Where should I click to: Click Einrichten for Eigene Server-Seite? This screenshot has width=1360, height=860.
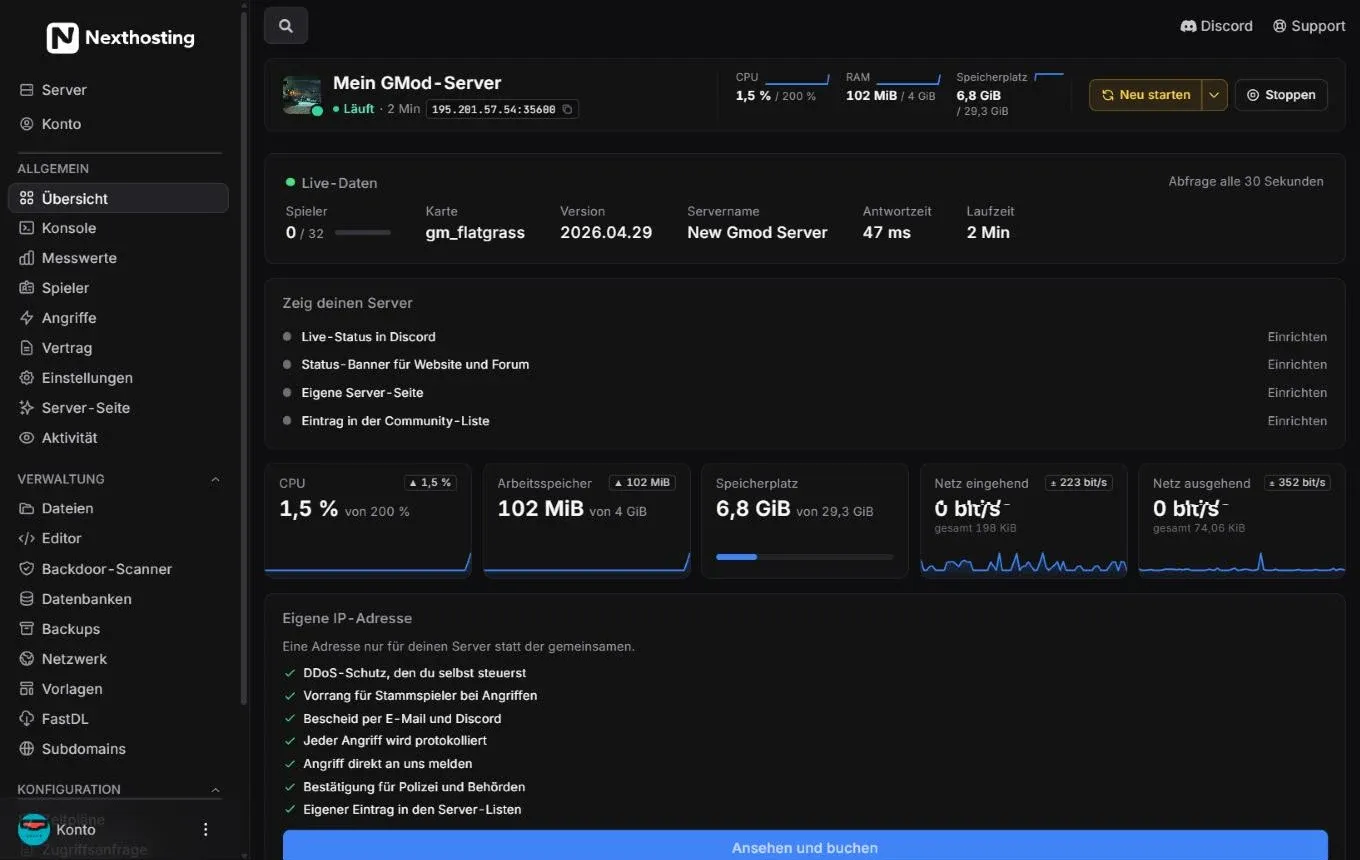pyautogui.click(x=1297, y=393)
